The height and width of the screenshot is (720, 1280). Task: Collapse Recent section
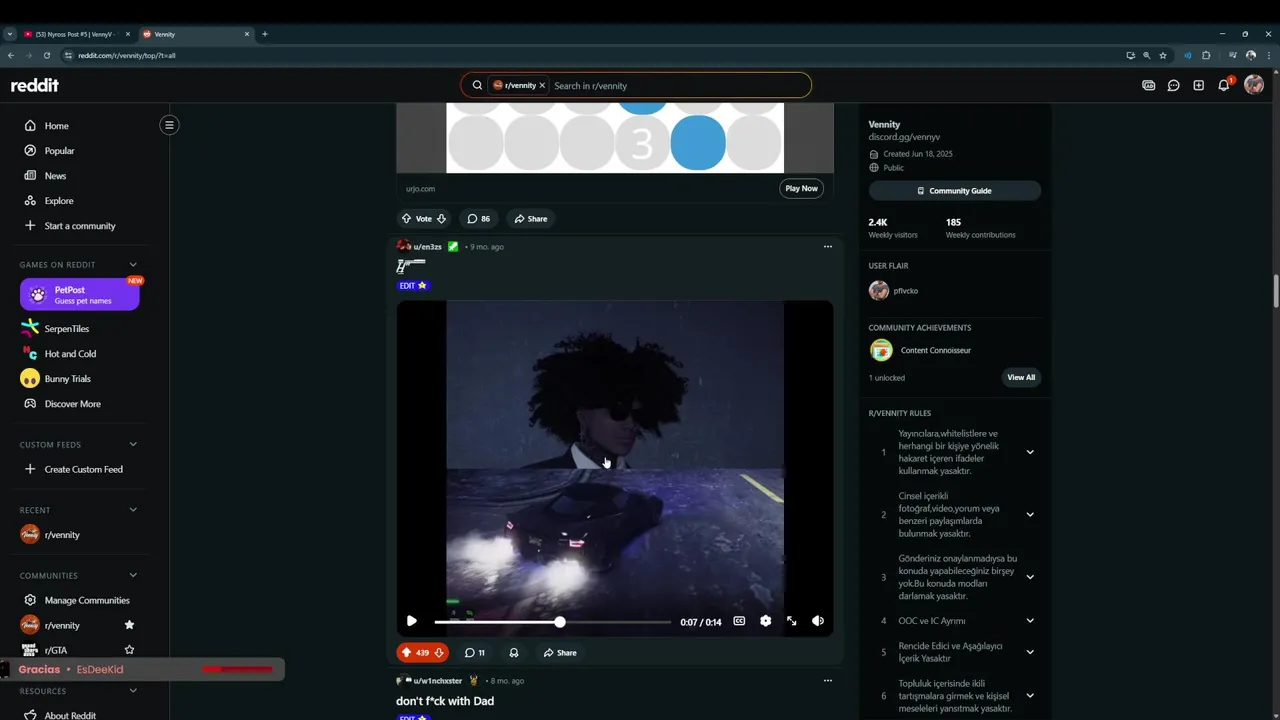click(x=133, y=510)
